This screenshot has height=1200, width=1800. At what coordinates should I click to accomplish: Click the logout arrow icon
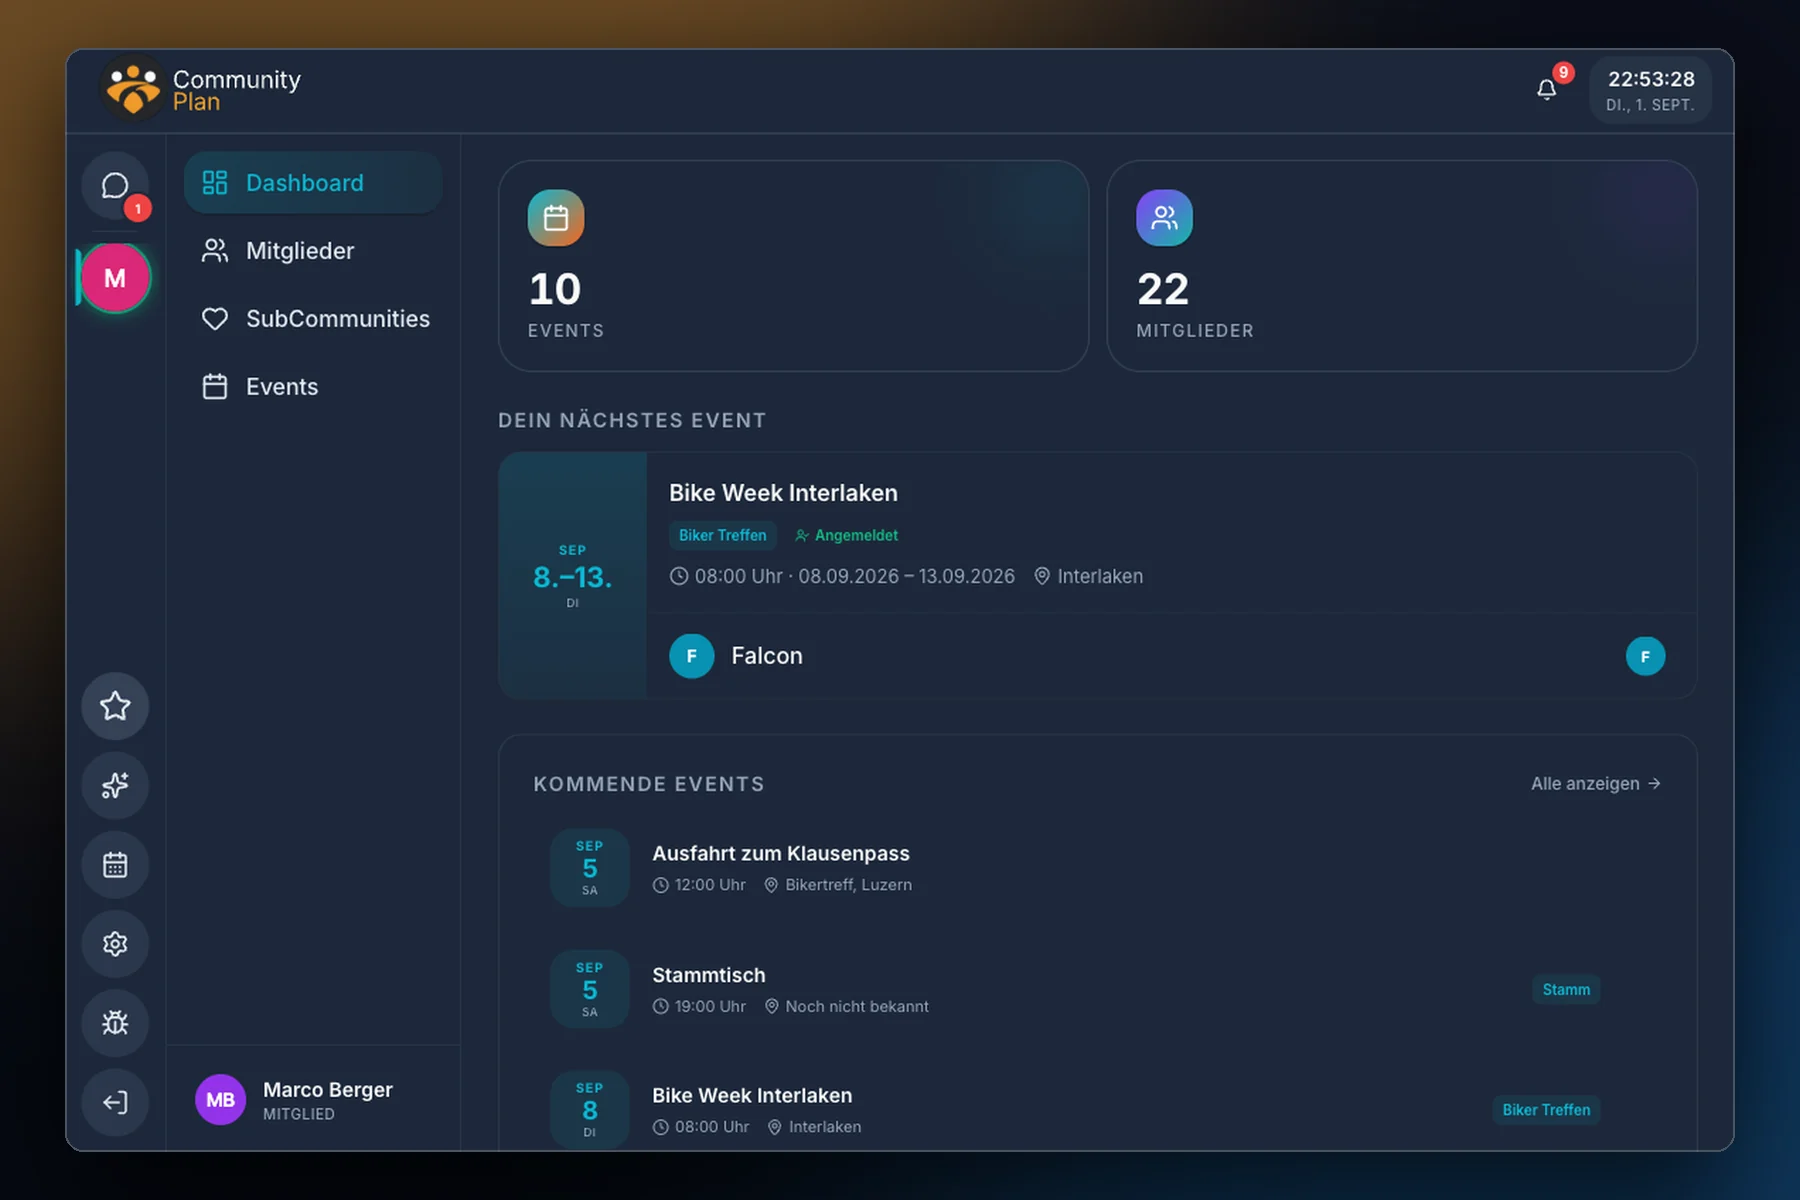pos(115,1102)
